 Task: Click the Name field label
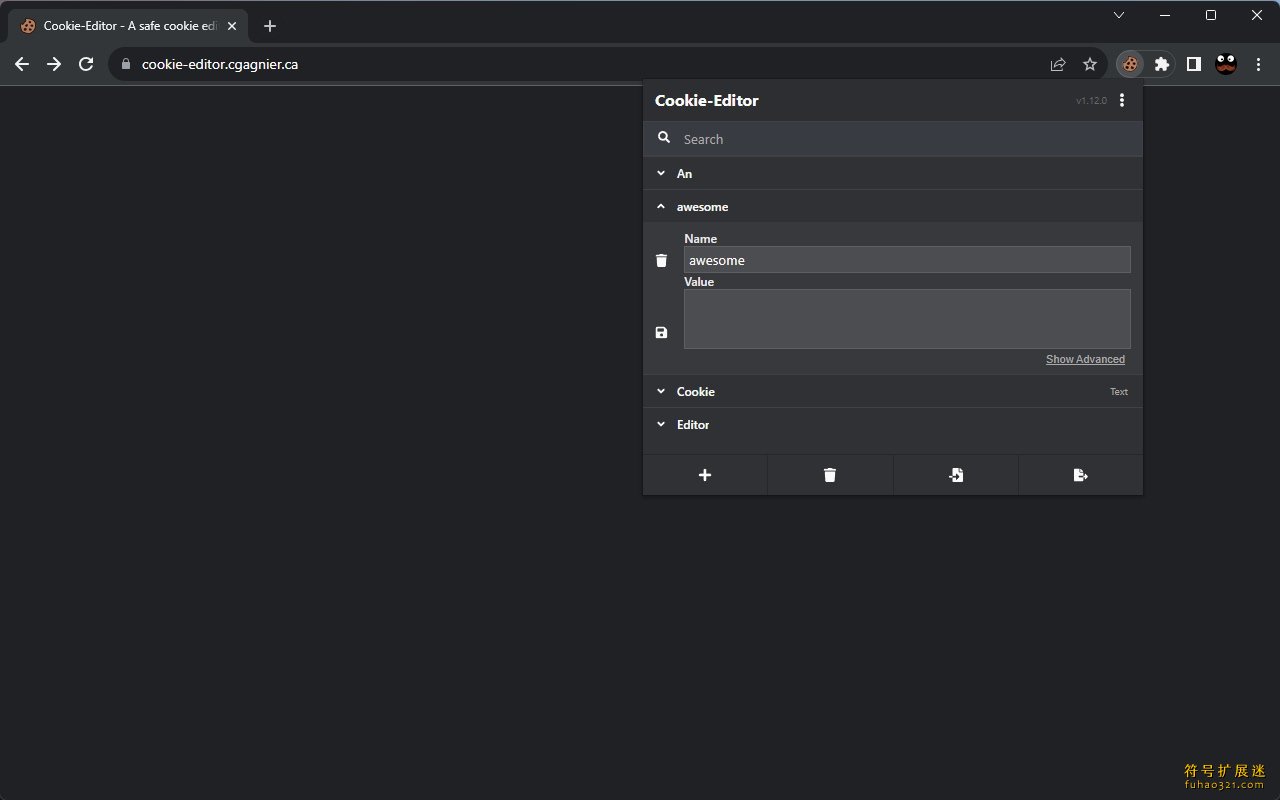[x=700, y=239]
